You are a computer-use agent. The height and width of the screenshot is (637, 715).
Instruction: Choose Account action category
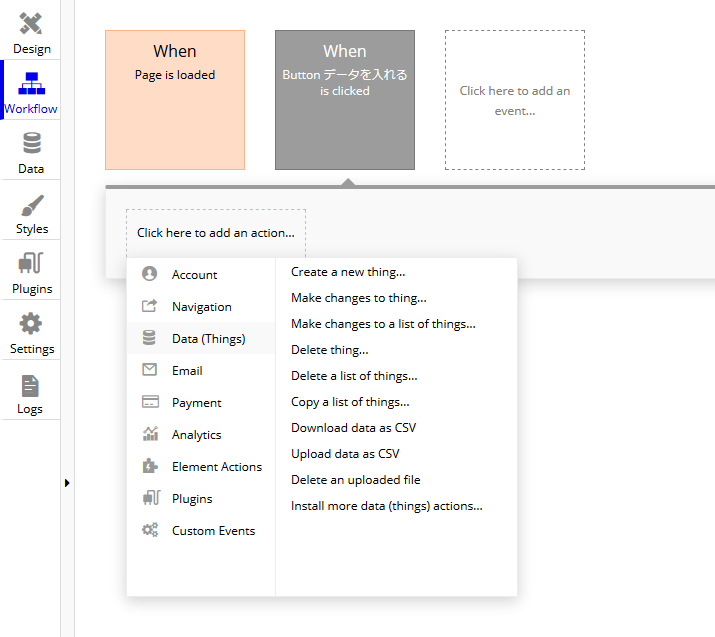pos(201,274)
